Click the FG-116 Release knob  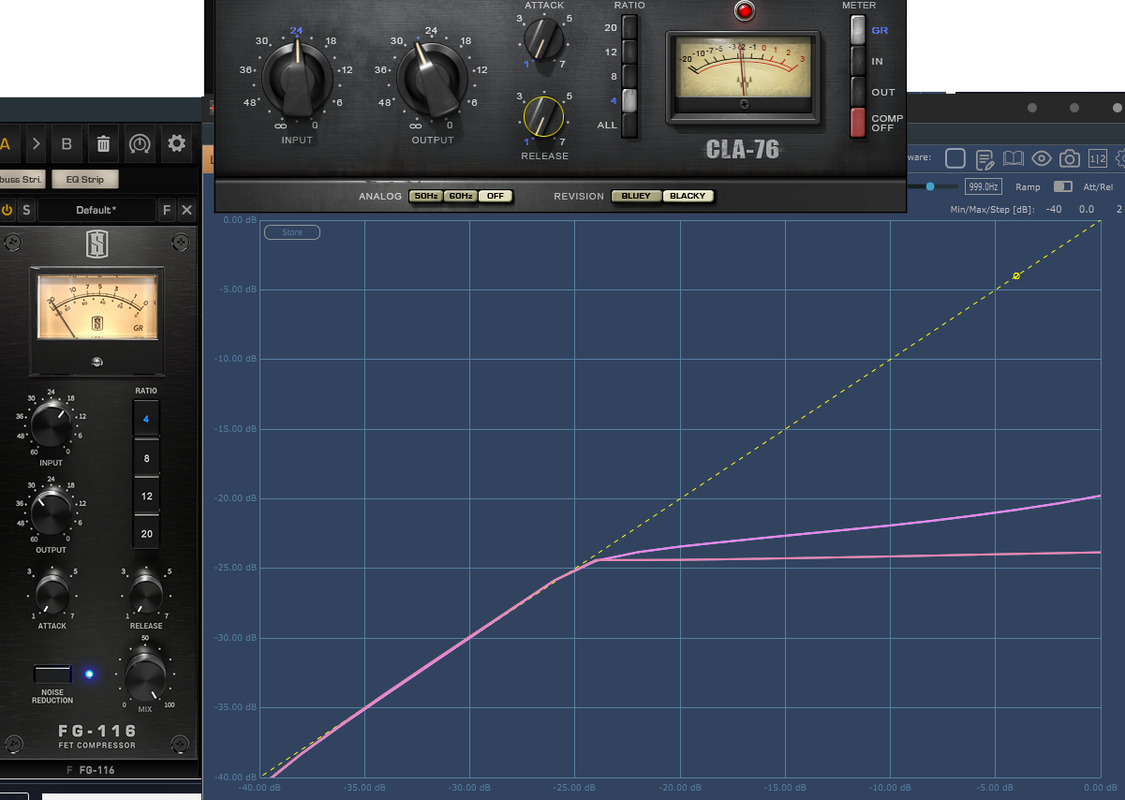146,594
